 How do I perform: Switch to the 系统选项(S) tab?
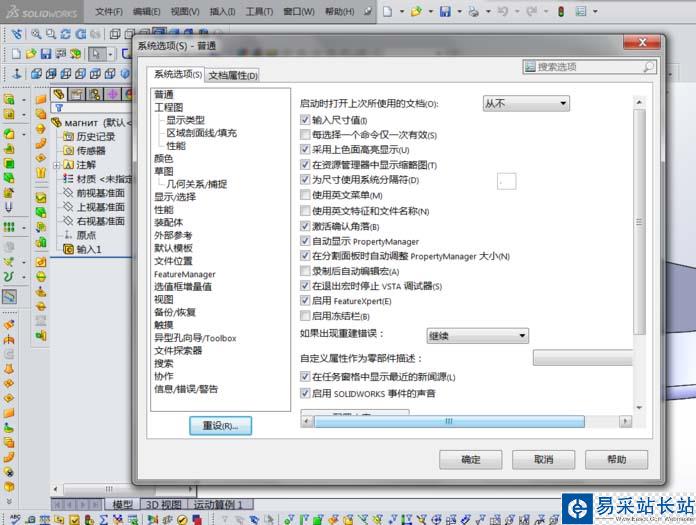pyautogui.click(x=178, y=74)
